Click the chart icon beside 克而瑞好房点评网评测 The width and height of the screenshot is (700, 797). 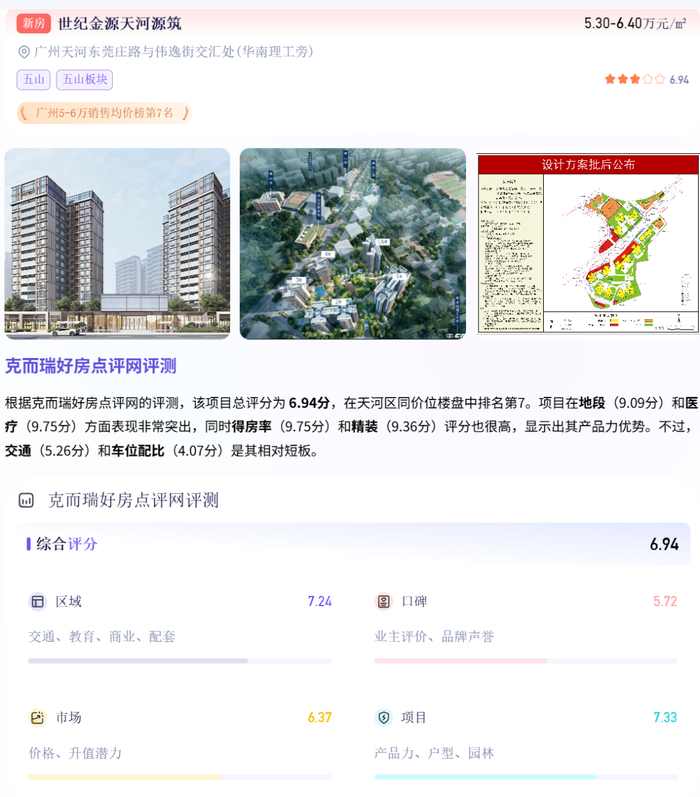[26, 501]
